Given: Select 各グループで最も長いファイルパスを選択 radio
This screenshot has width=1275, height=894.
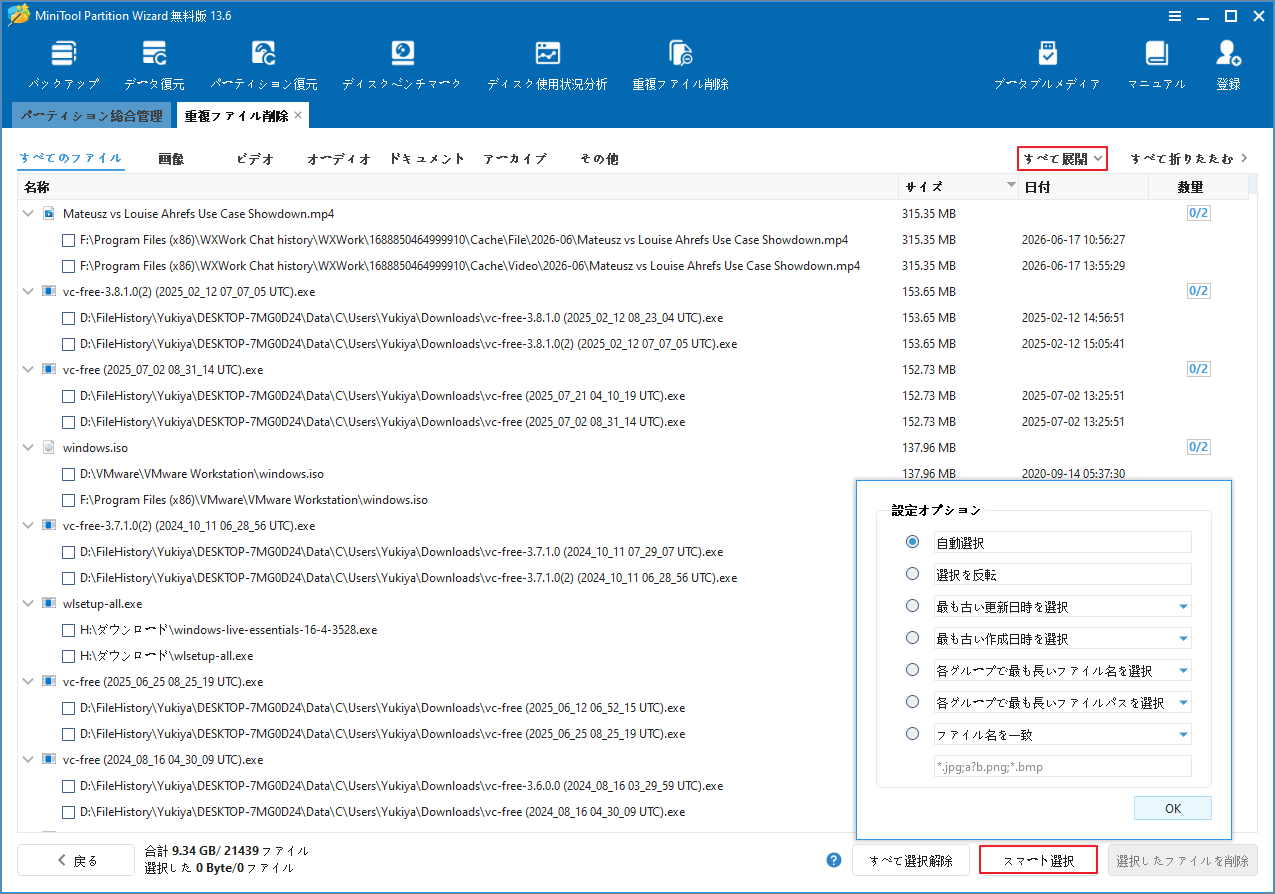Looking at the screenshot, I should click(x=912, y=701).
